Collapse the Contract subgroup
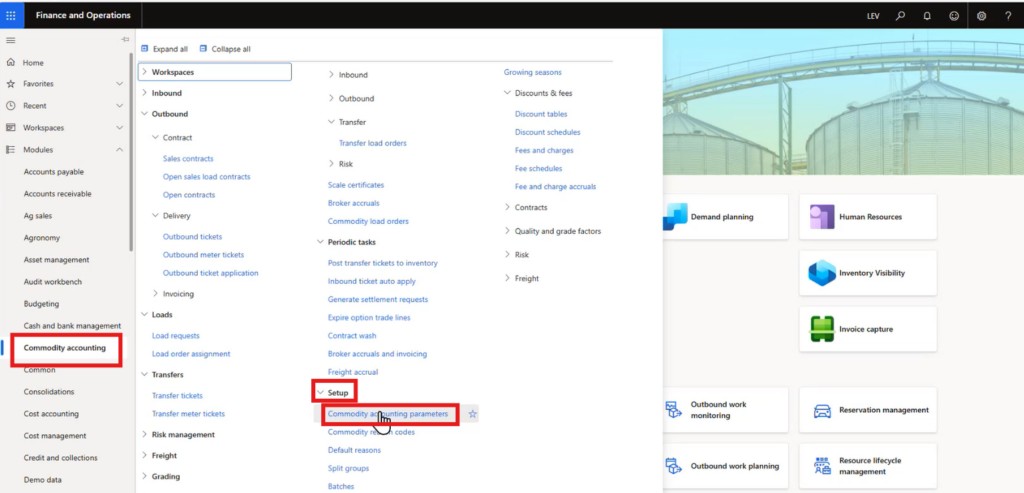Image resolution: width=1024 pixels, height=493 pixels. pyautogui.click(x=155, y=138)
